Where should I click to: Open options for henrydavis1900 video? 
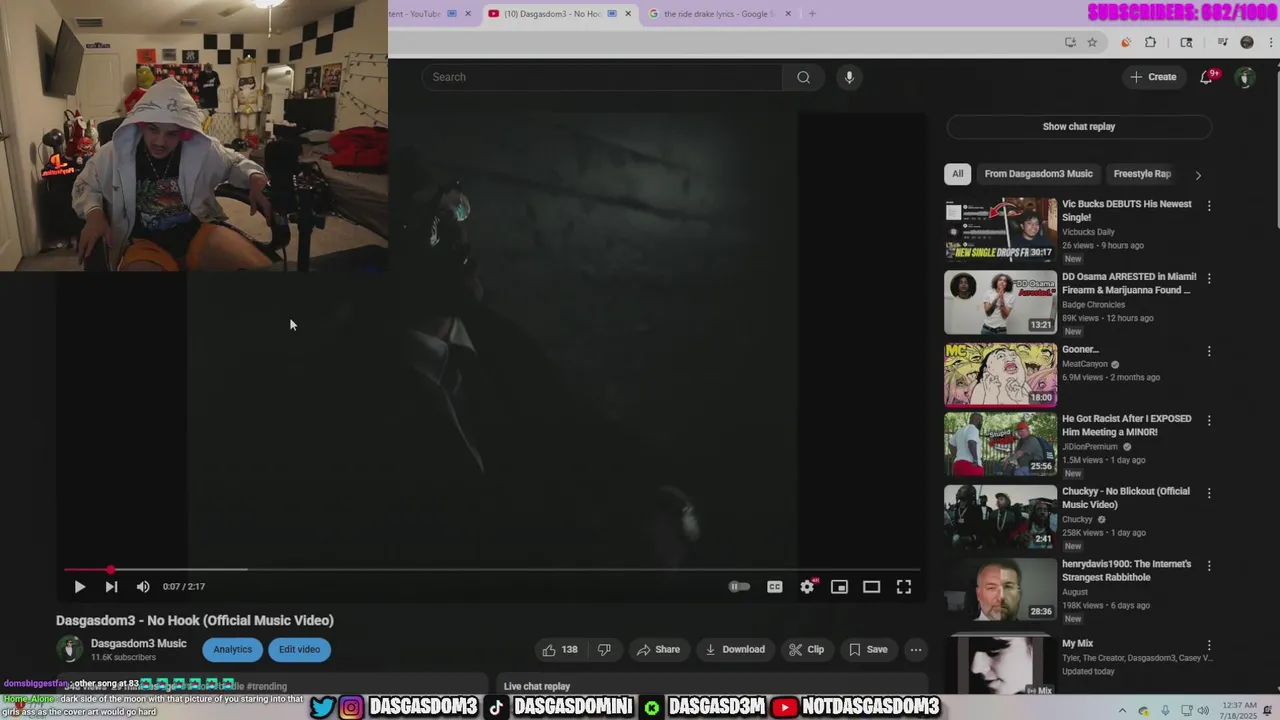tap(1209, 565)
